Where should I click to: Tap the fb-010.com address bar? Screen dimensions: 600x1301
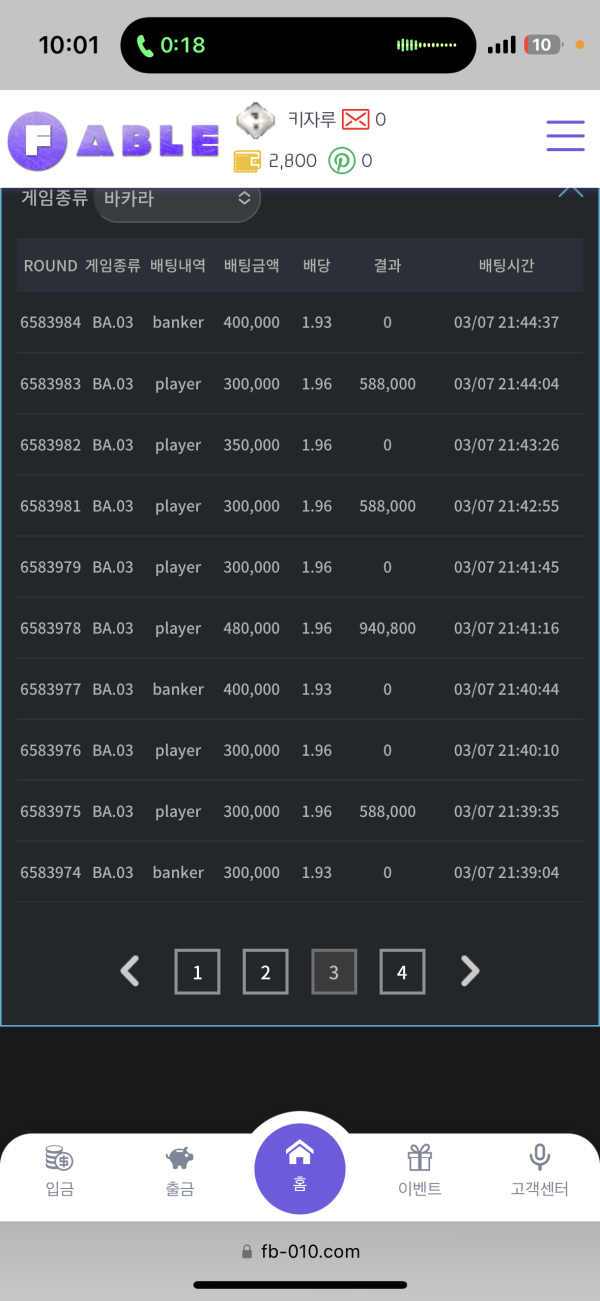[300, 1251]
